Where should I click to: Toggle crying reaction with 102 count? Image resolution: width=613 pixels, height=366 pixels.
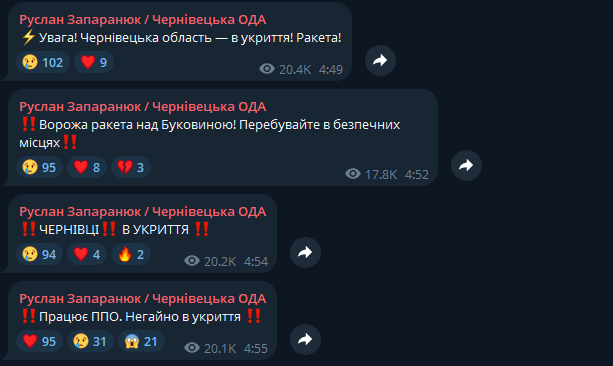click(x=43, y=62)
